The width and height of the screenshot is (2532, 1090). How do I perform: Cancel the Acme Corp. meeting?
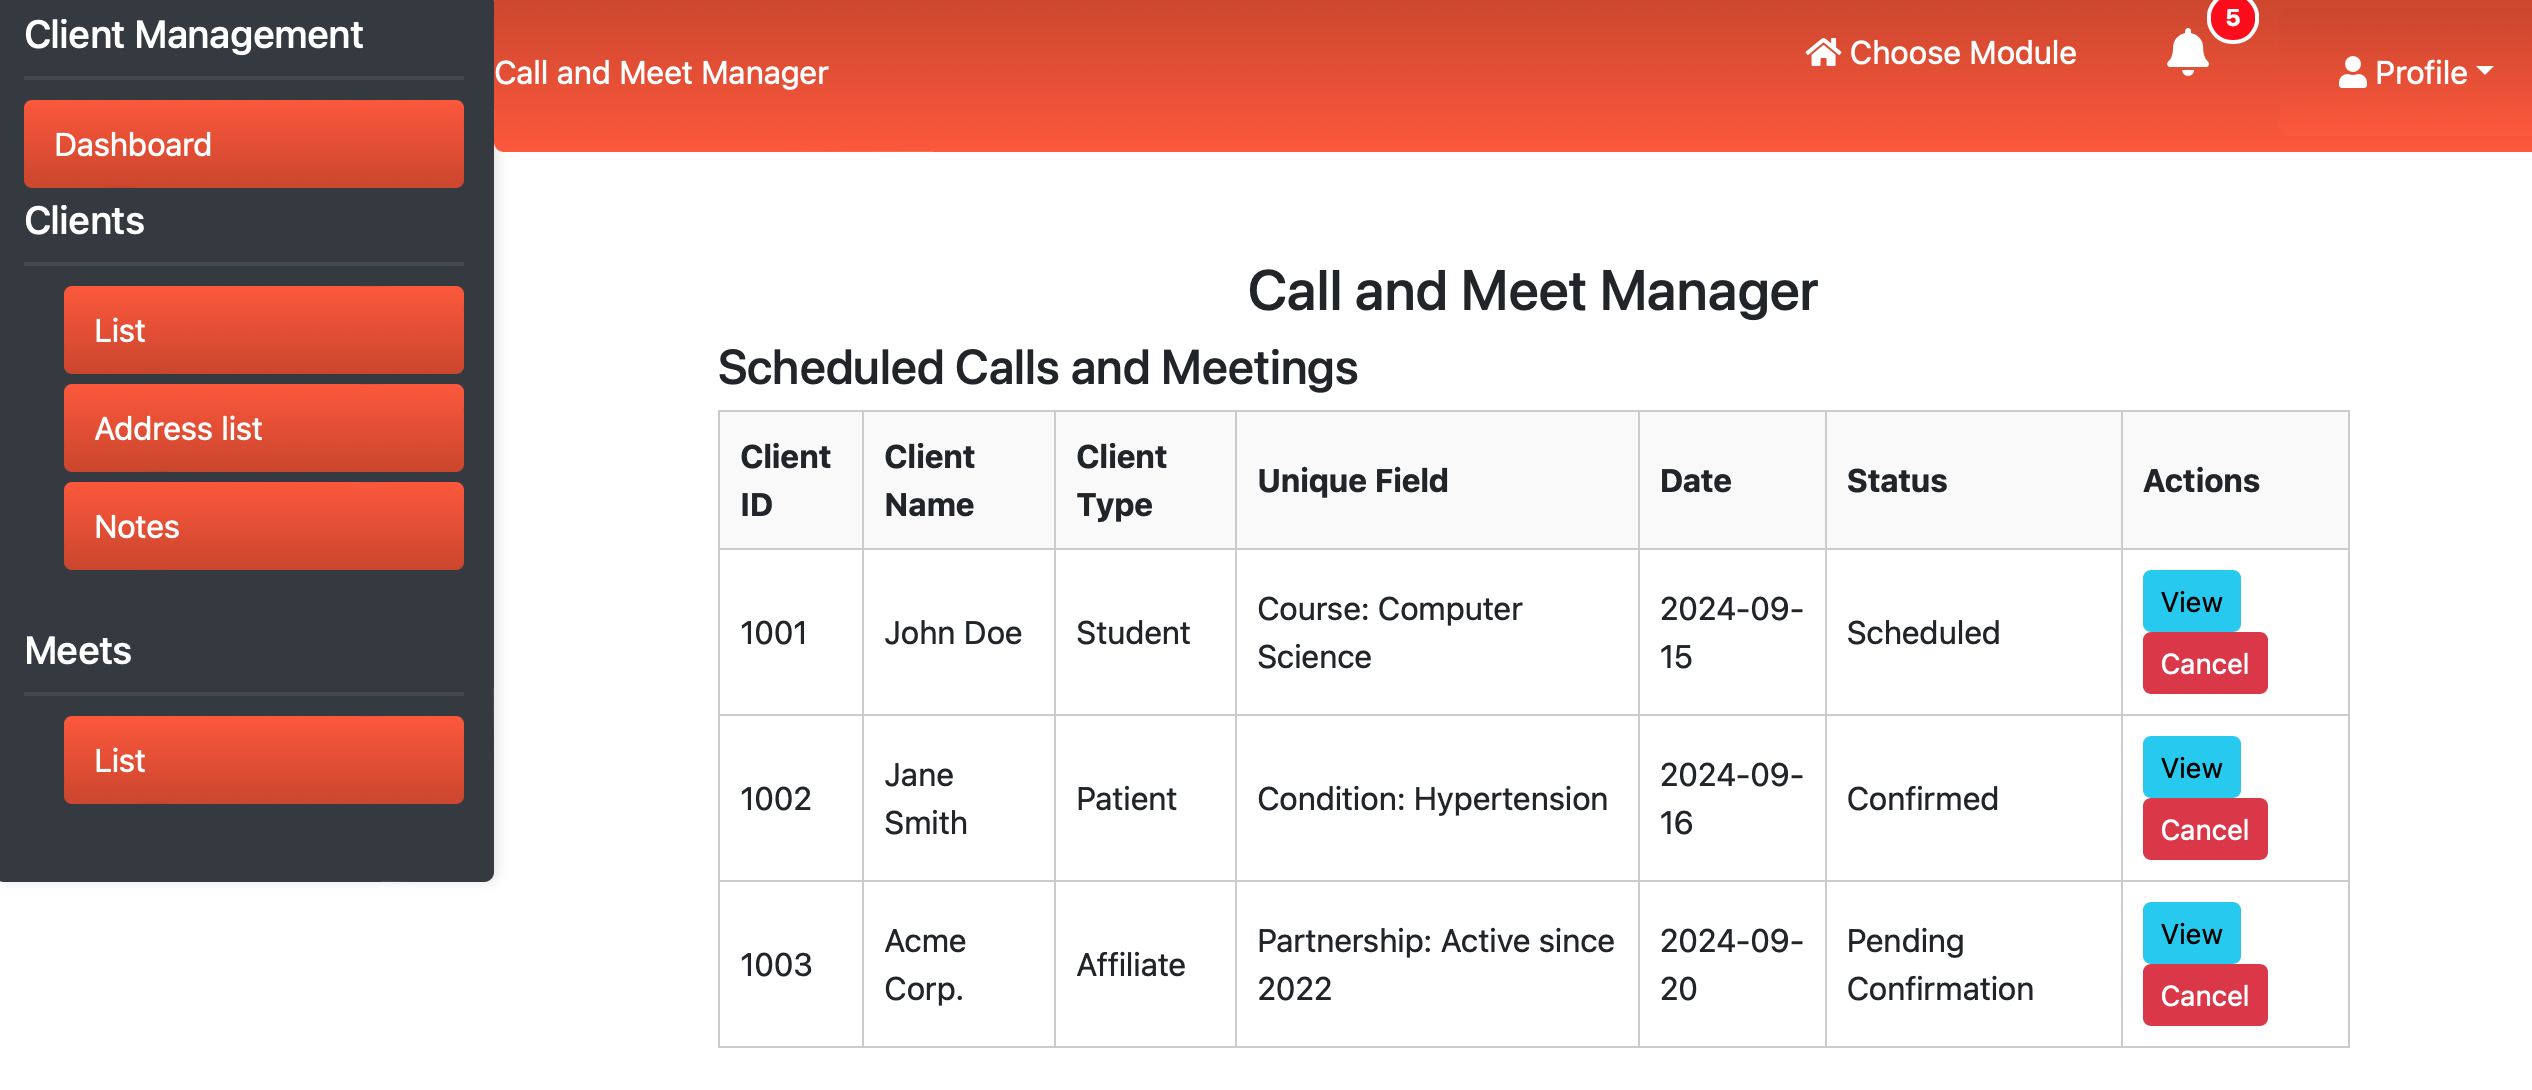point(2204,995)
